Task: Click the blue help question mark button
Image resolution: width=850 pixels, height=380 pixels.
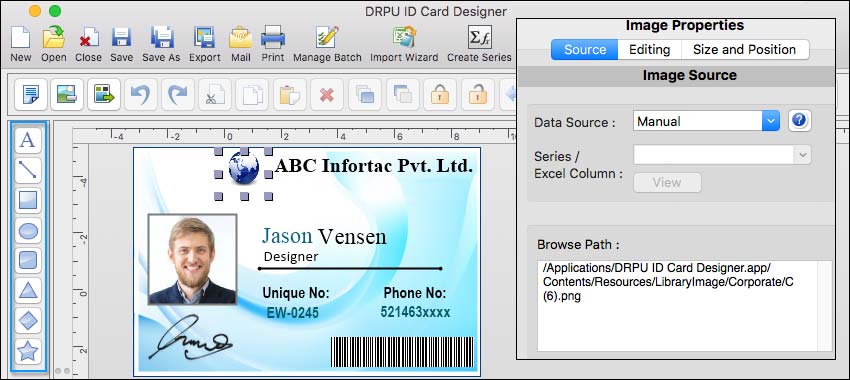Action: click(x=799, y=121)
